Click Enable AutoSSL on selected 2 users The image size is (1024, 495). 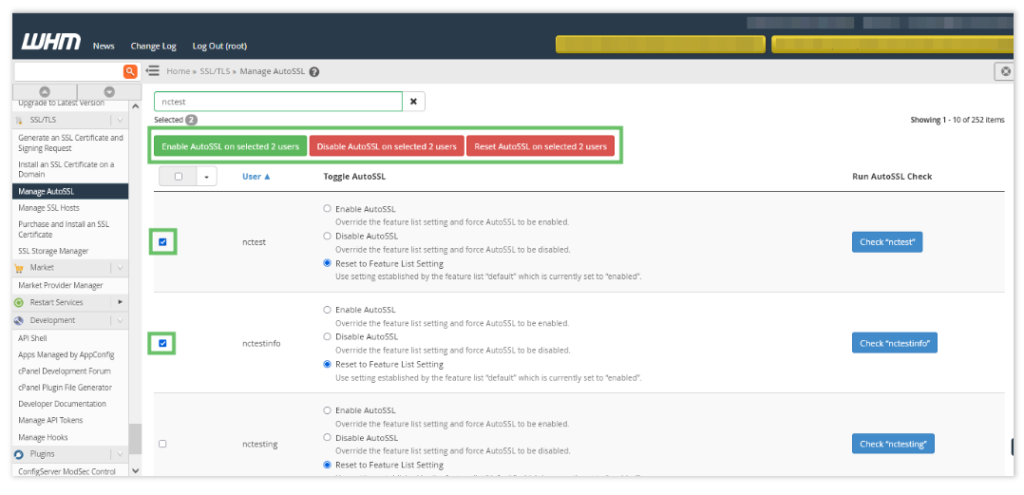point(230,146)
